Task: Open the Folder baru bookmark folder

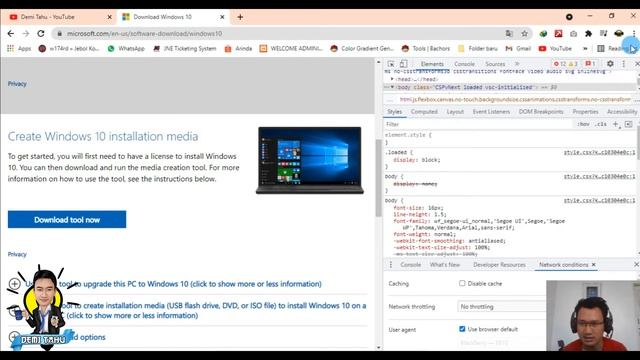Action: (x=478, y=48)
